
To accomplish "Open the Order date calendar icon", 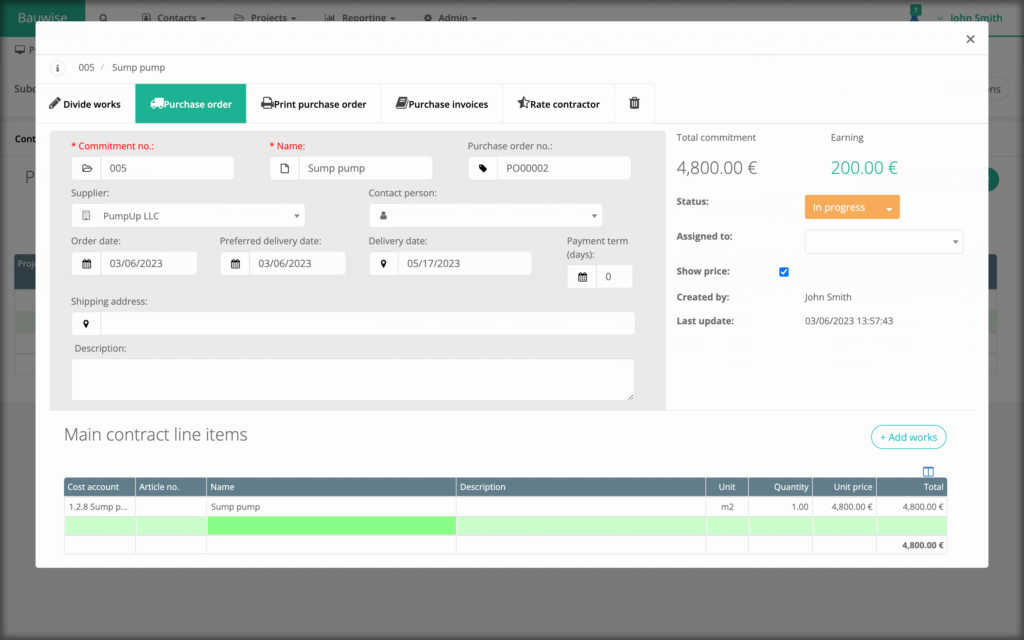I will pyautogui.click(x=86, y=263).
